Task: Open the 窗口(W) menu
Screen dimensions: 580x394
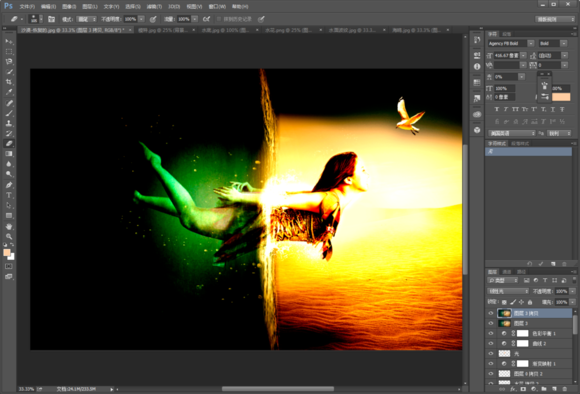Action: 217,7
